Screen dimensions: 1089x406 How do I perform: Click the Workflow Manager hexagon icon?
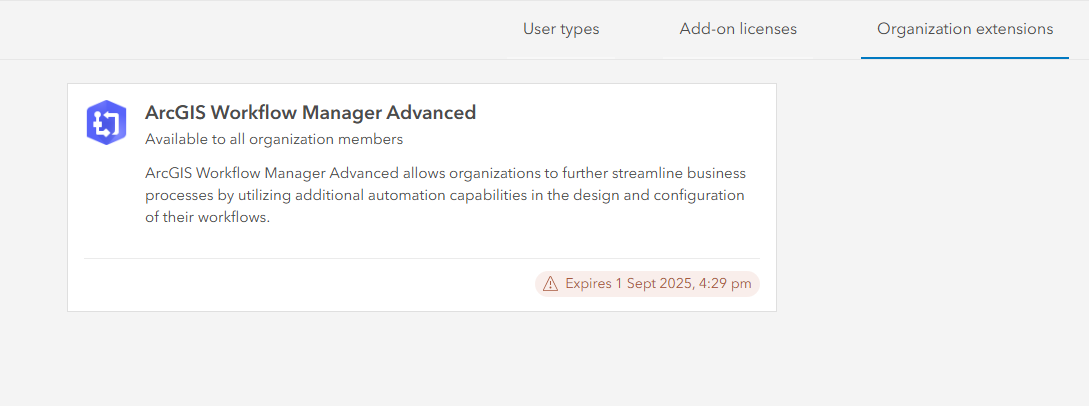tap(105, 122)
